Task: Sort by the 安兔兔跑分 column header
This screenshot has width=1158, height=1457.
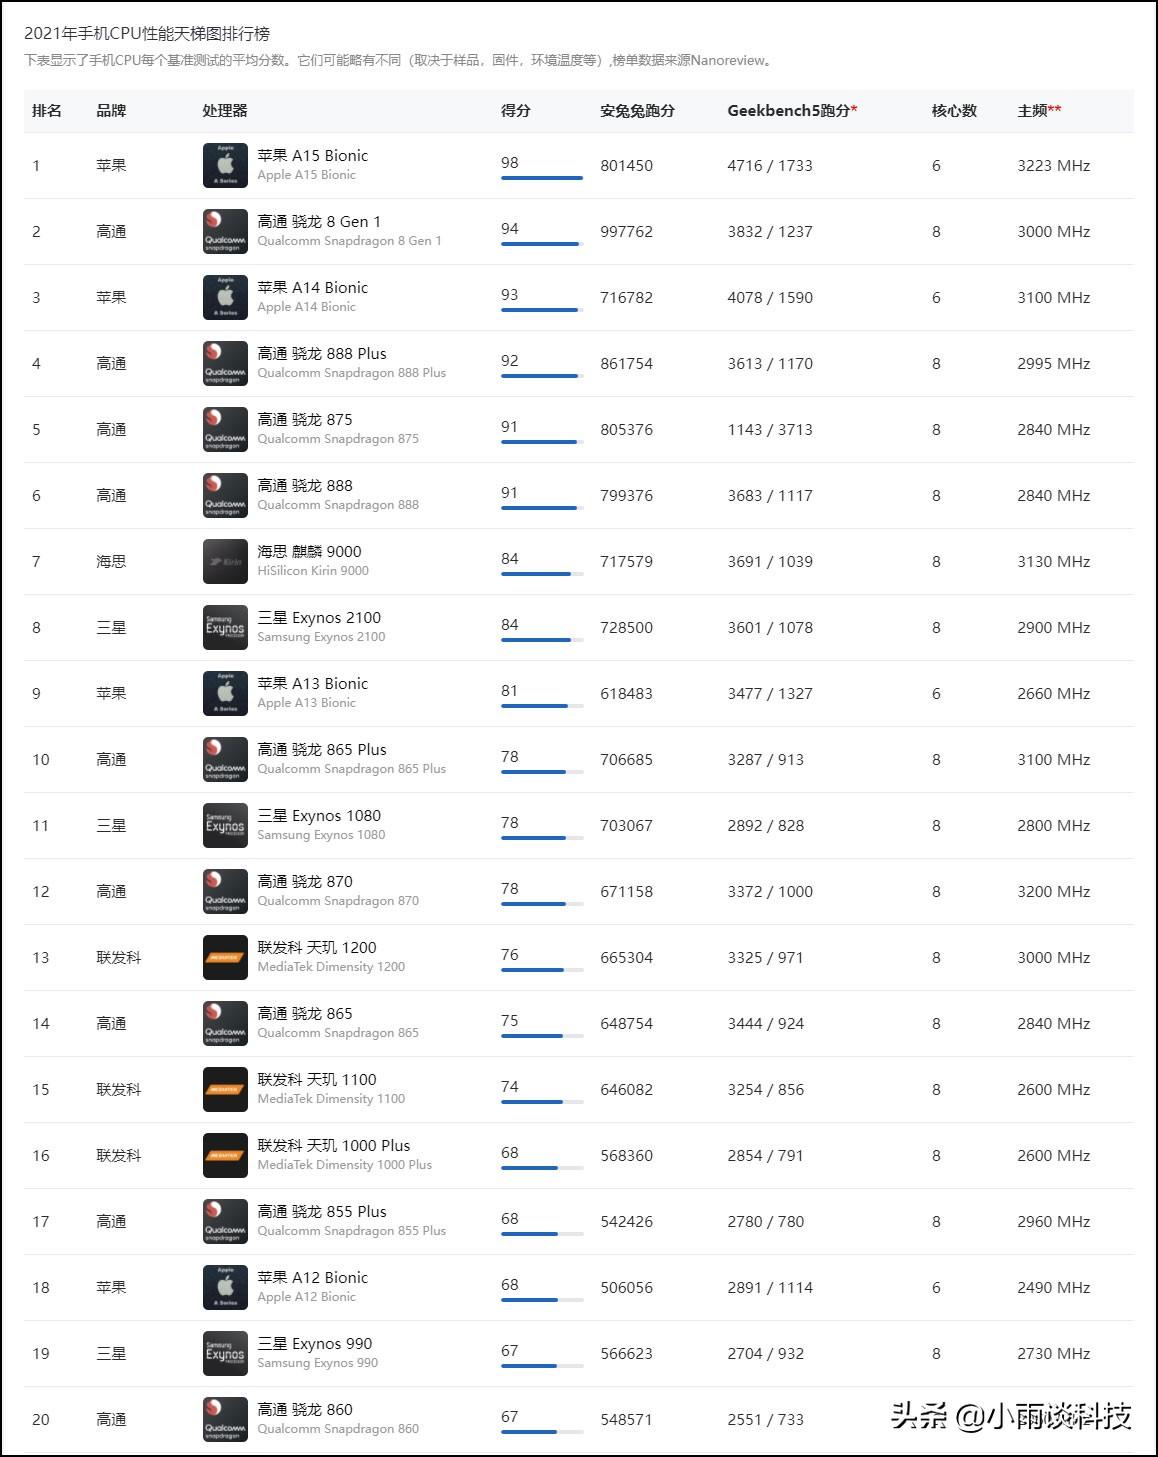Action: (x=637, y=111)
